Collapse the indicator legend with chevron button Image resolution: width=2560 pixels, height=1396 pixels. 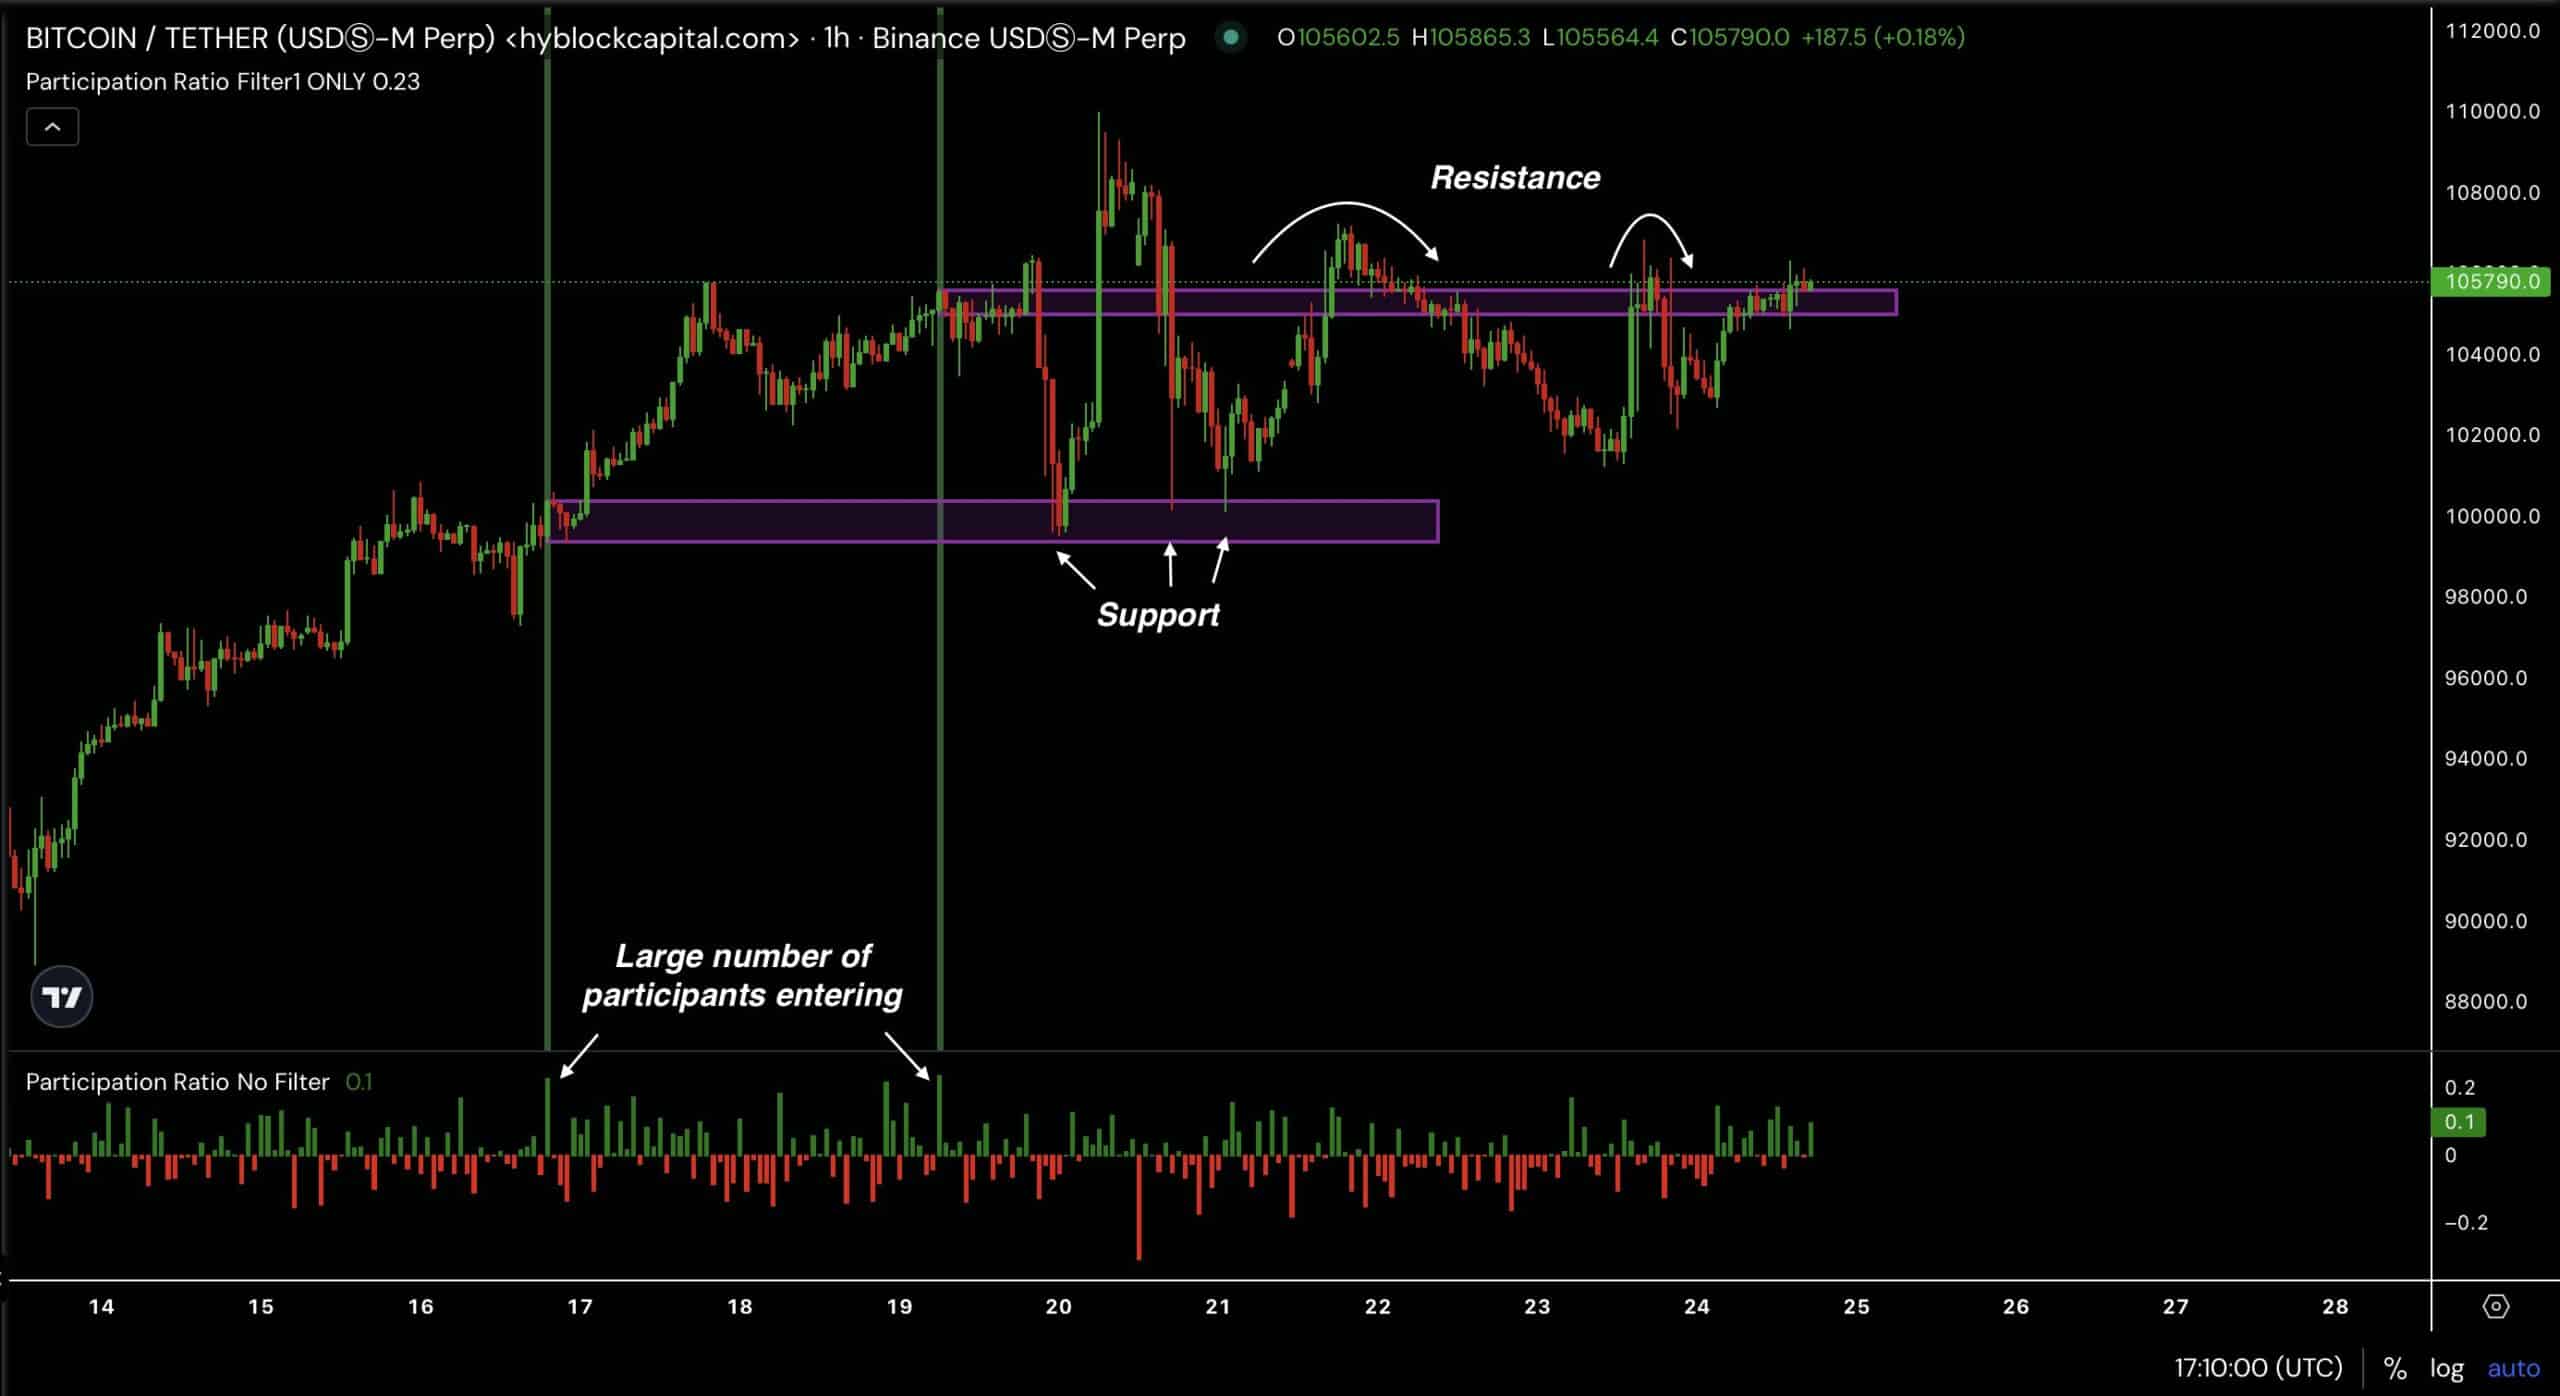pos(52,127)
